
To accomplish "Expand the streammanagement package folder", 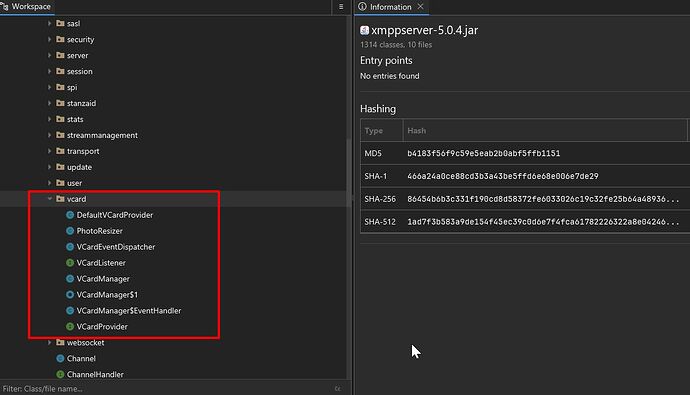I will (49, 135).
